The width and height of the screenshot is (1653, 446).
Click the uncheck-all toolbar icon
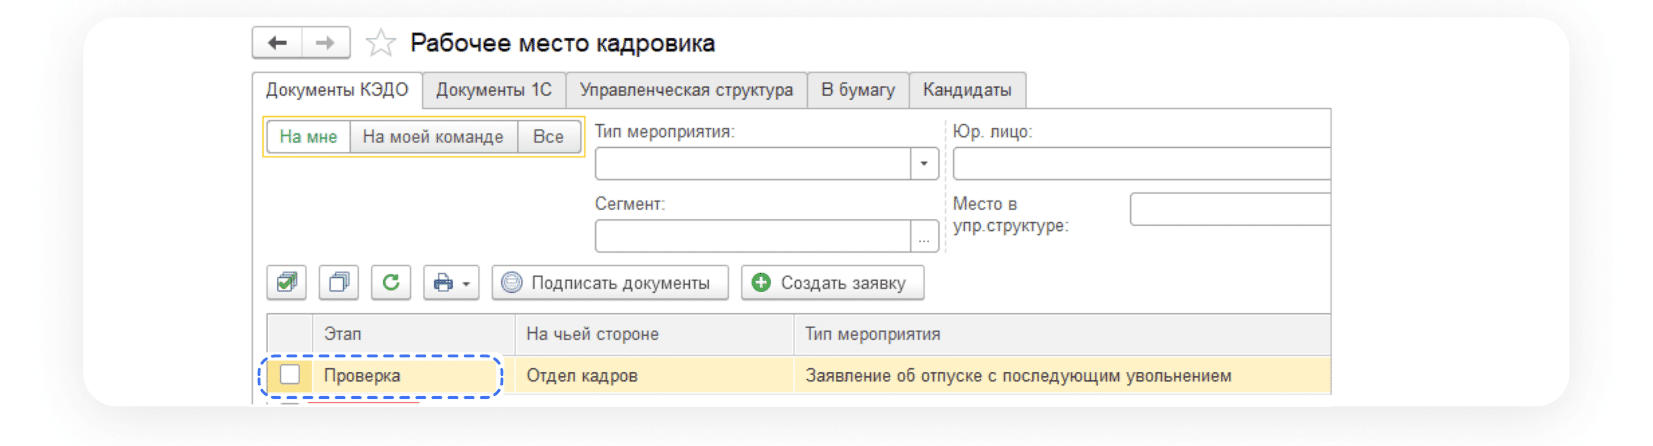(x=339, y=283)
